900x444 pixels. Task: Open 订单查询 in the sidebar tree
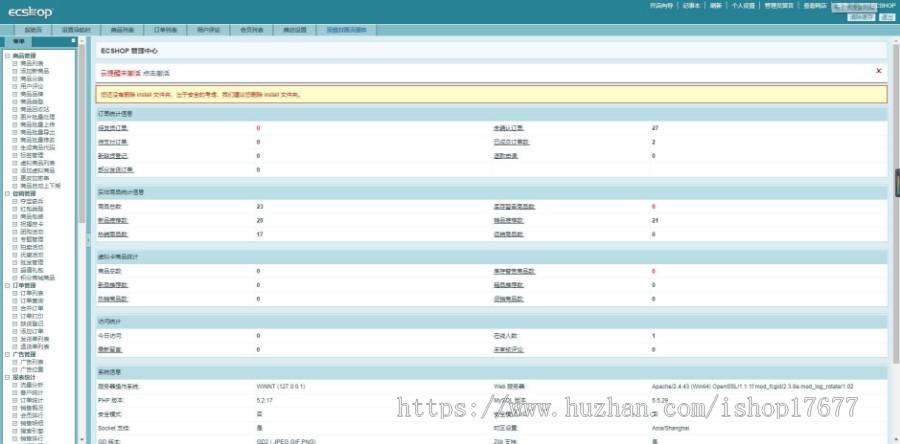(x=32, y=301)
